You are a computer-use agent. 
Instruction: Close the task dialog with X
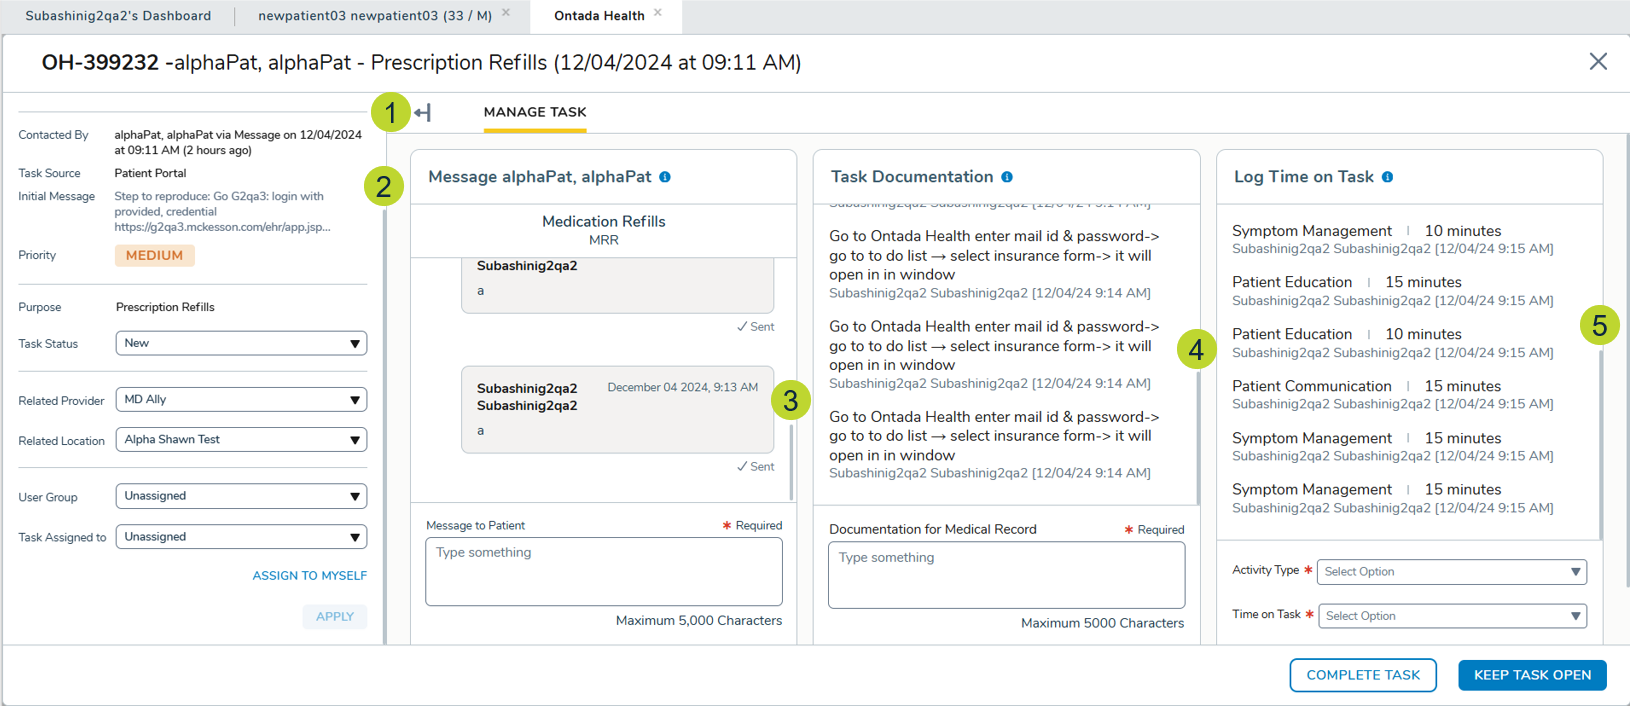[x=1598, y=62]
